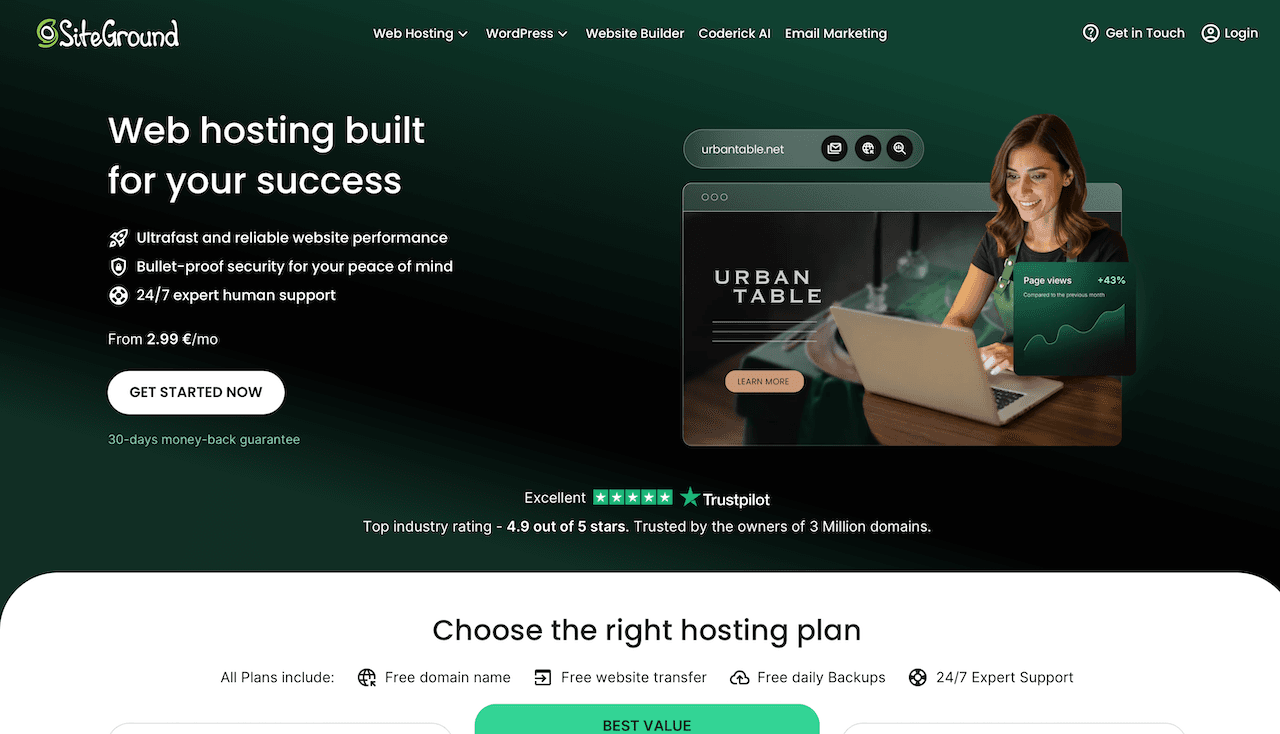
Task: Click the LEARN MORE button in preview
Action: point(764,381)
